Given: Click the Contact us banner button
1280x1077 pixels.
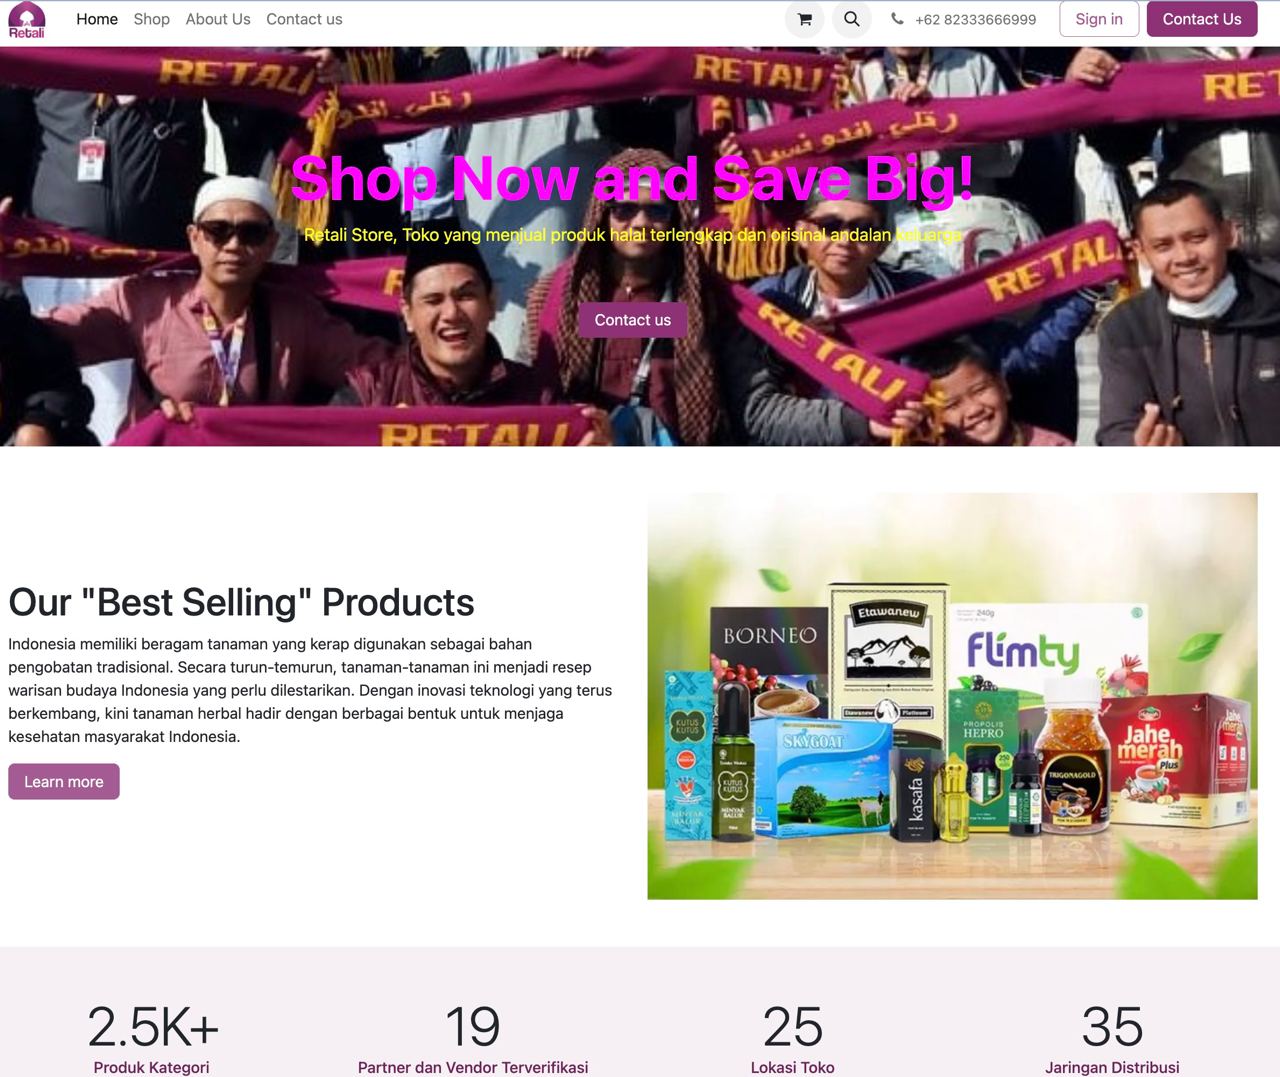Looking at the screenshot, I should pos(633,320).
